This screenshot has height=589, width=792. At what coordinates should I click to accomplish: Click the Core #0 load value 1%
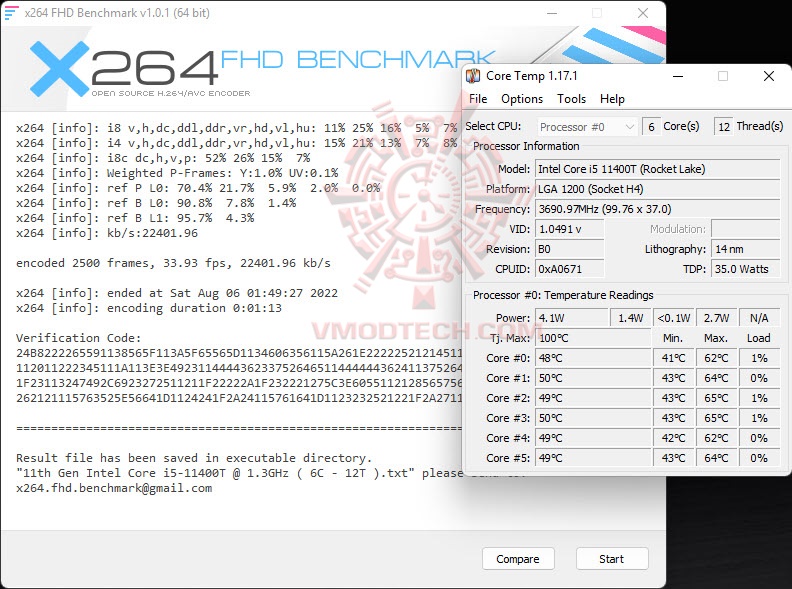point(759,358)
